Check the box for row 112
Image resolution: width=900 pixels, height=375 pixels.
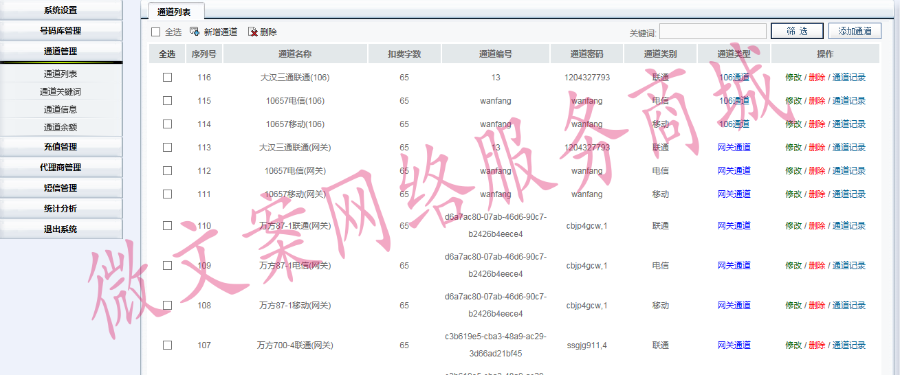(167, 171)
